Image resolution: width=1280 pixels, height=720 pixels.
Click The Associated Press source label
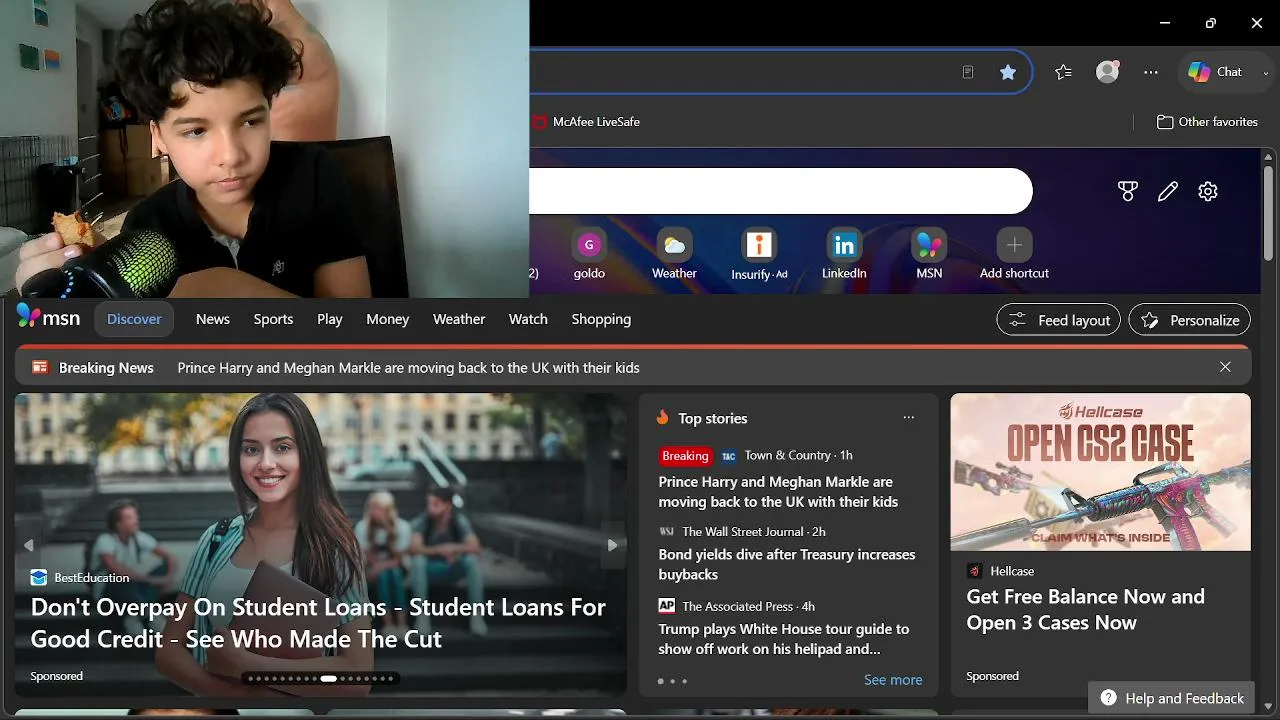[737, 606]
